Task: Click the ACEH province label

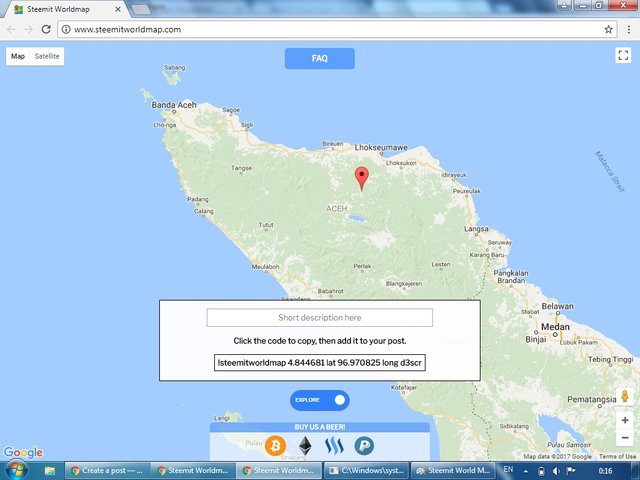Action: [336, 209]
